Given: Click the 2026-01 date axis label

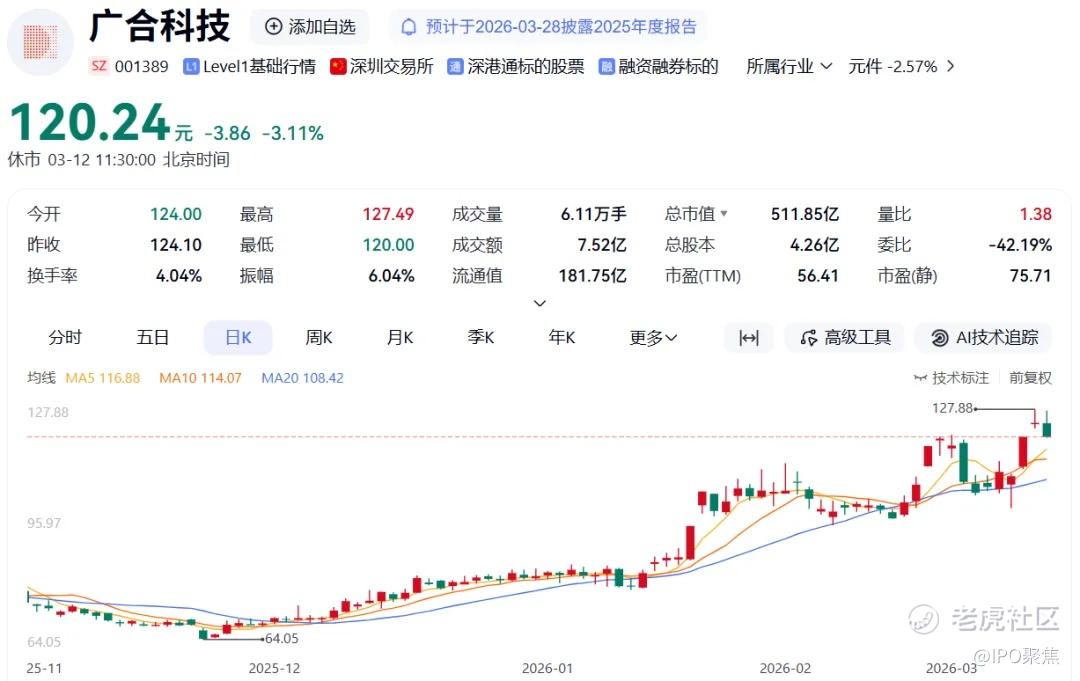Looking at the screenshot, I should 547,668.
